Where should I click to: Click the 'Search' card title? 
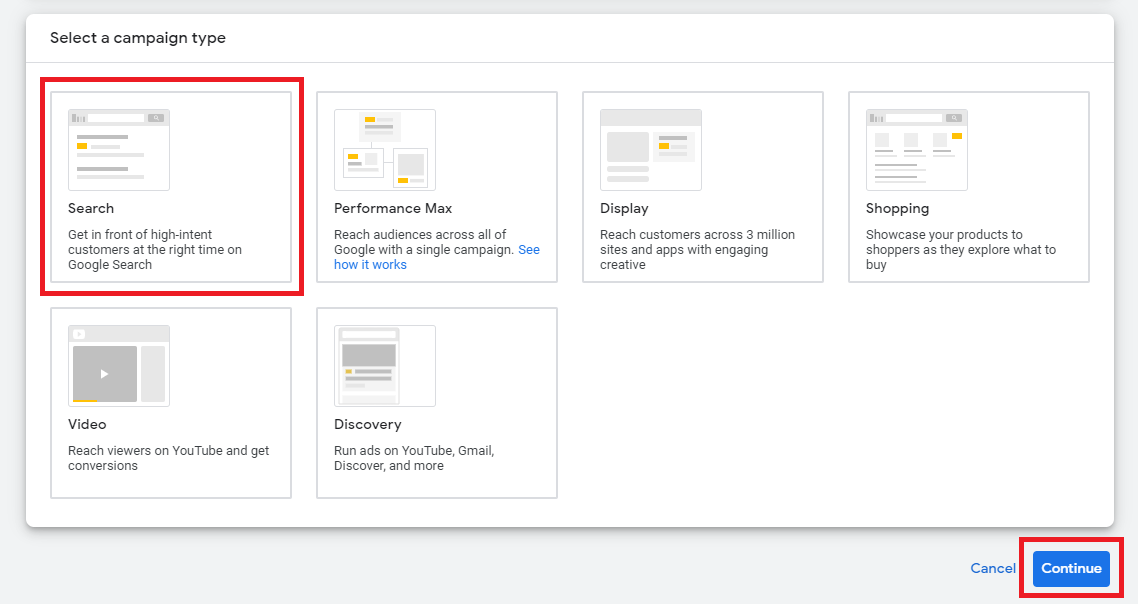[x=91, y=208]
